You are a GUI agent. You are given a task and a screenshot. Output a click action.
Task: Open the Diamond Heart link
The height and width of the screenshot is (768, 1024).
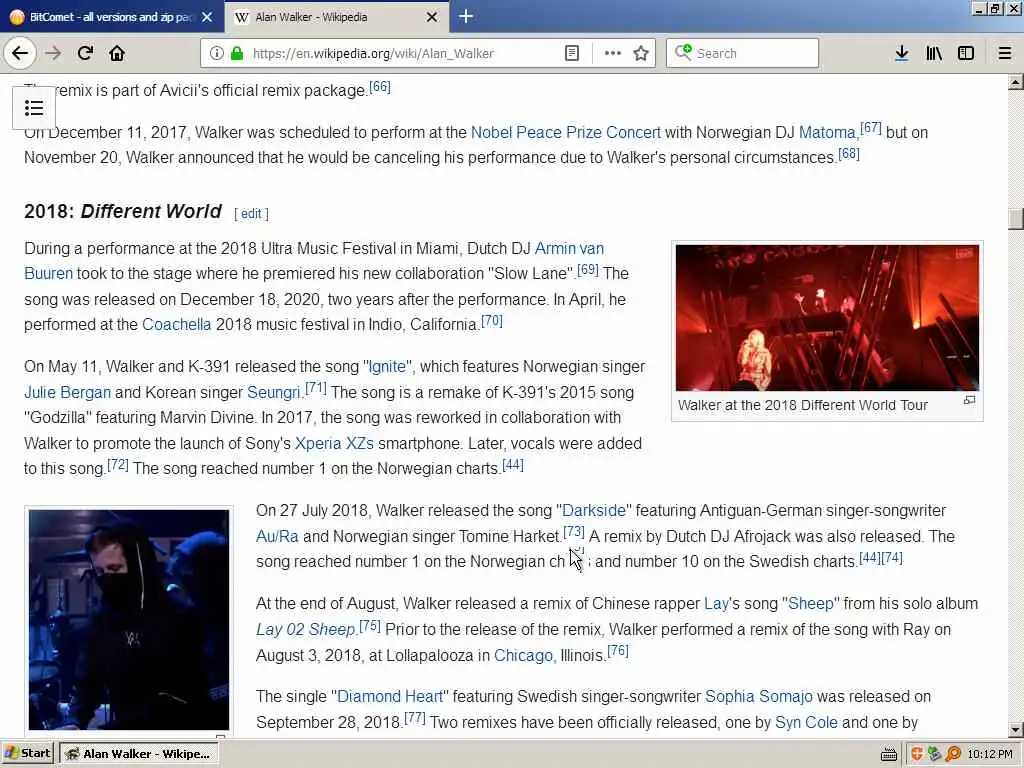click(390, 697)
